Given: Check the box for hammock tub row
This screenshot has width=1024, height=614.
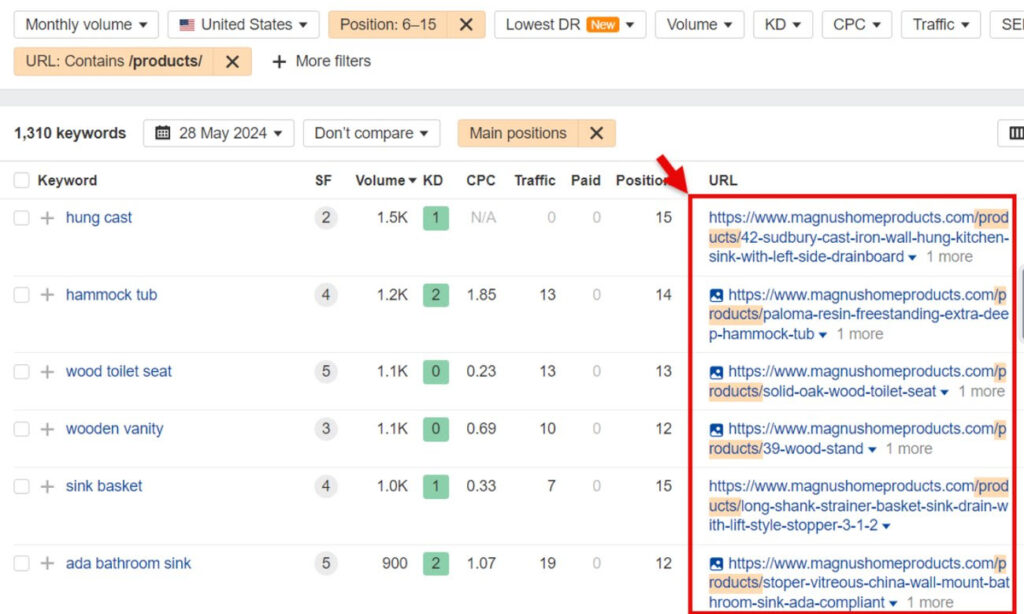Looking at the screenshot, I should (22, 295).
